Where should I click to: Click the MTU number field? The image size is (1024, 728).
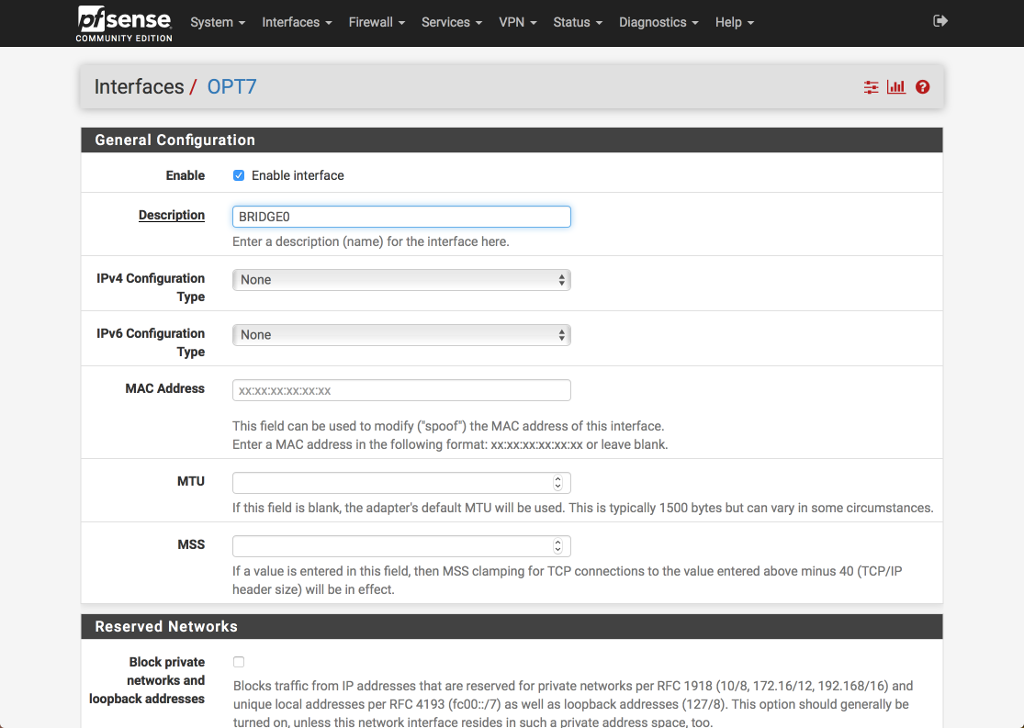pyautogui.click(x=401, y=483)
